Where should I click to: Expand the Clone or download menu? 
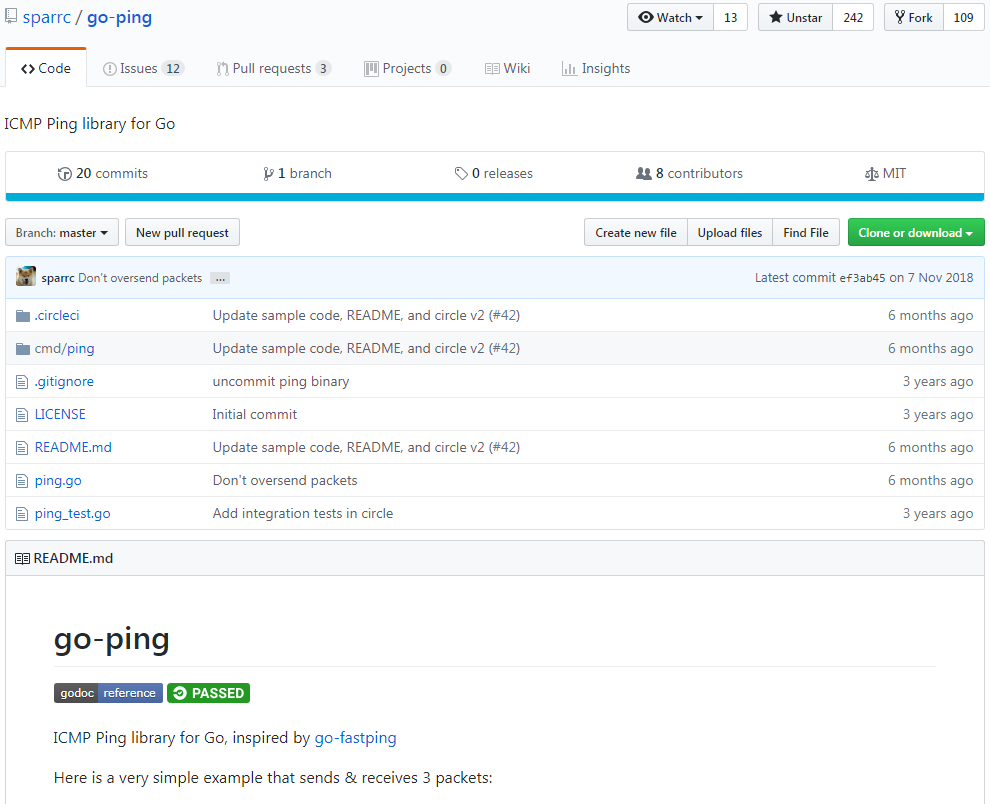(x=915, y=233)
